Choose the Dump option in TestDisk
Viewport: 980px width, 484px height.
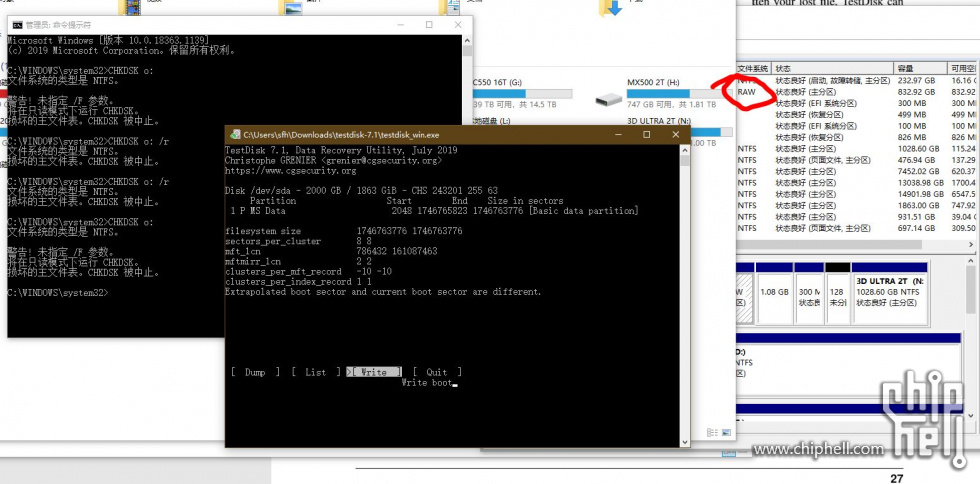[x=255, y=372]
